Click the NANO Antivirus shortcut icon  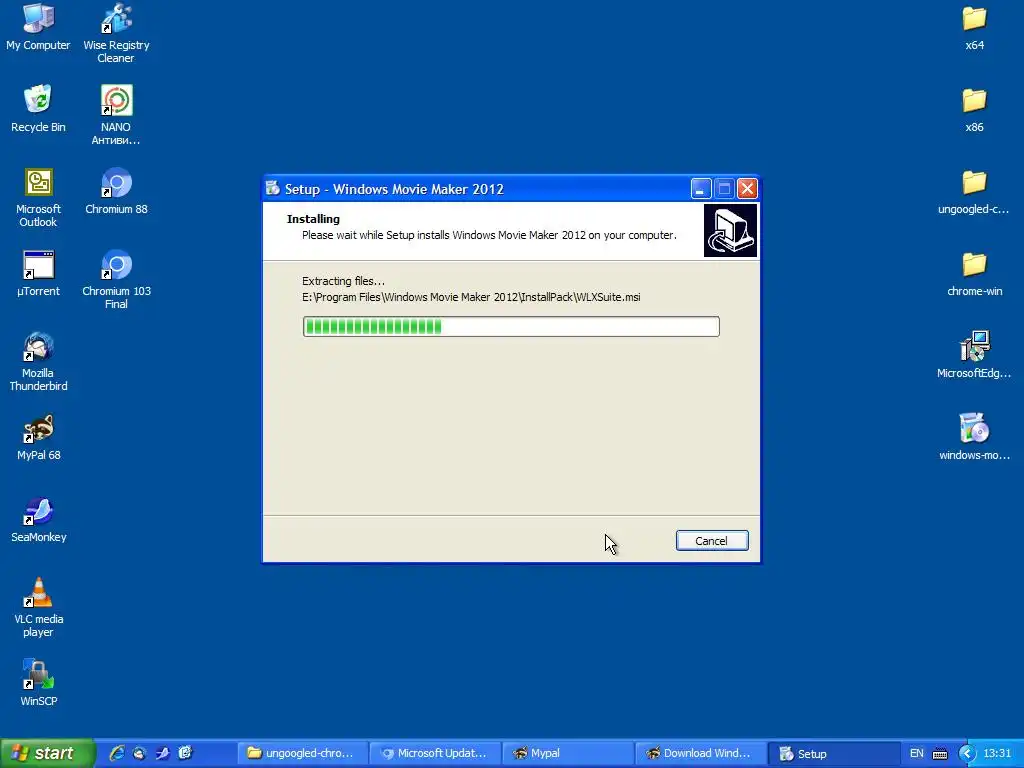point(116,100)
